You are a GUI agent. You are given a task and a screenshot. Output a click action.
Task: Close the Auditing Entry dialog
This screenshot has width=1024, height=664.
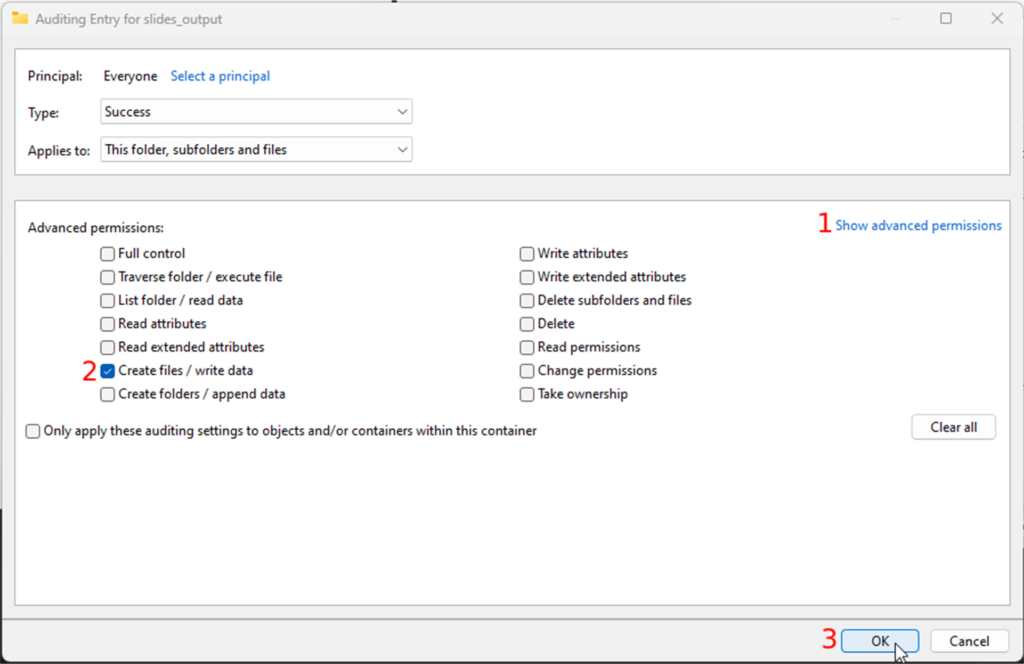click(x=997, y=18)
